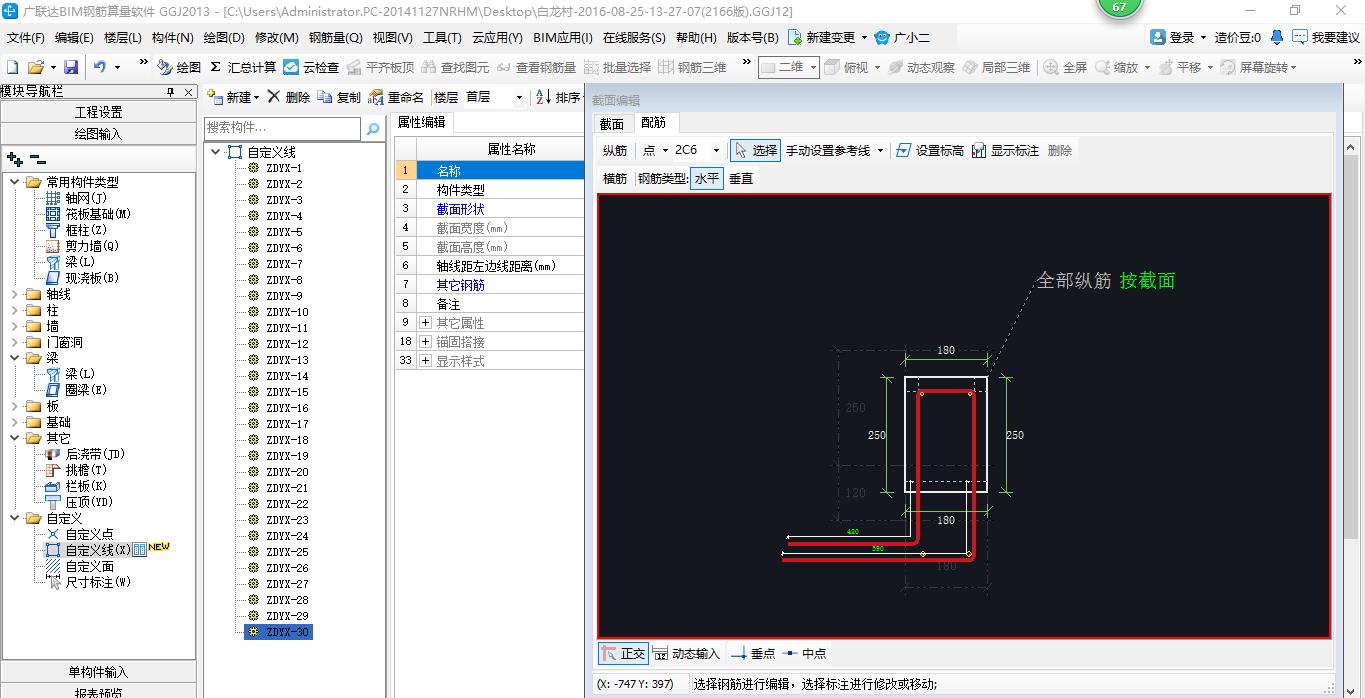Viewport: 1365px width, 698px height.
Task: Save project with the floppy disk icon
Action: [x=71, y=67]
